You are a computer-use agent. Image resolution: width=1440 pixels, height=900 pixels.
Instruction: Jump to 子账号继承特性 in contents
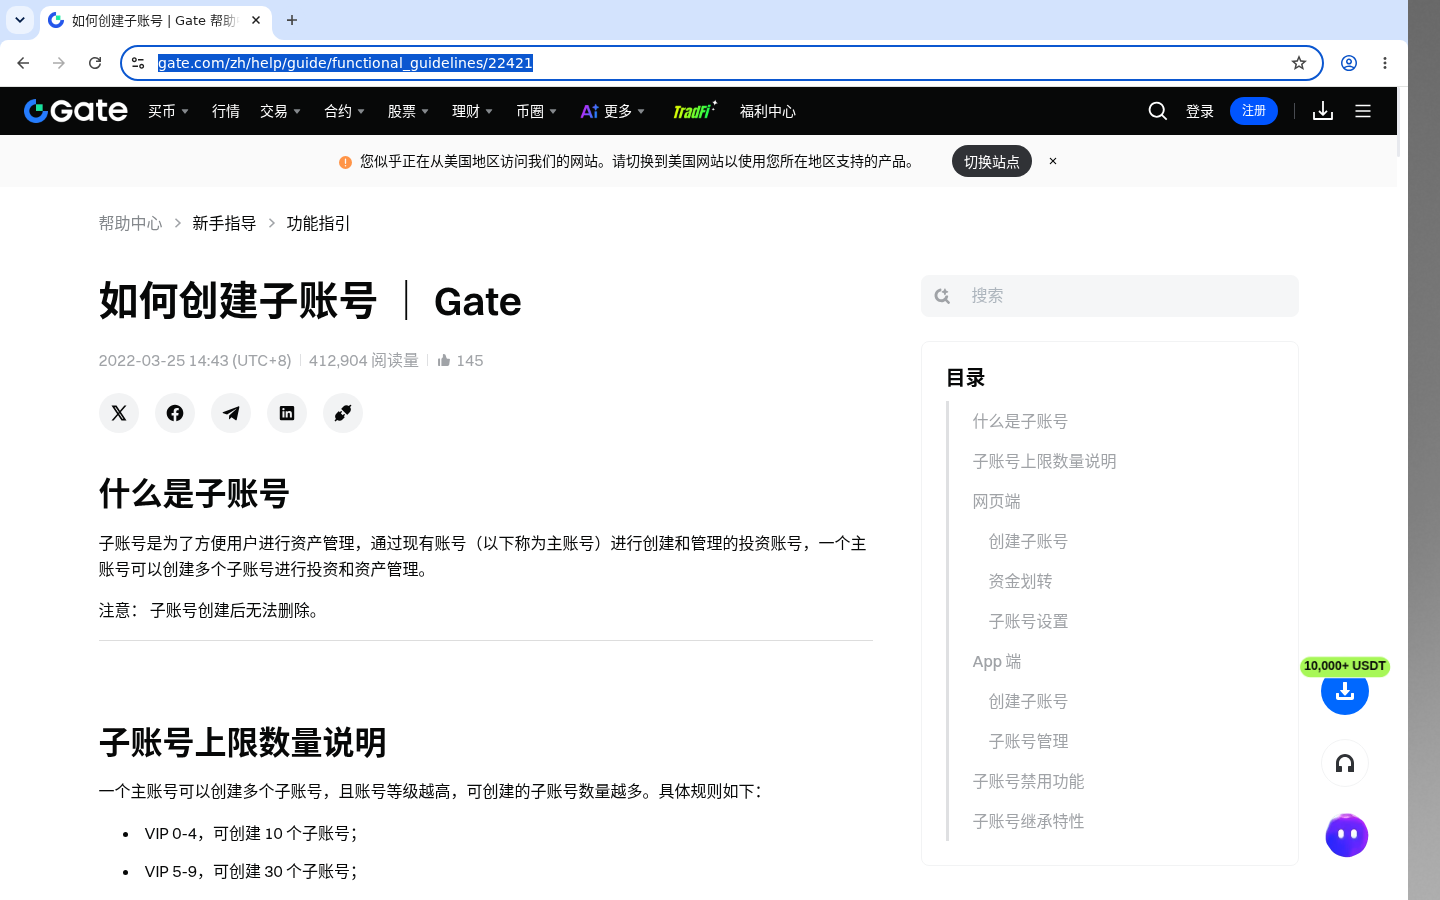click(x=1028, y=821)
